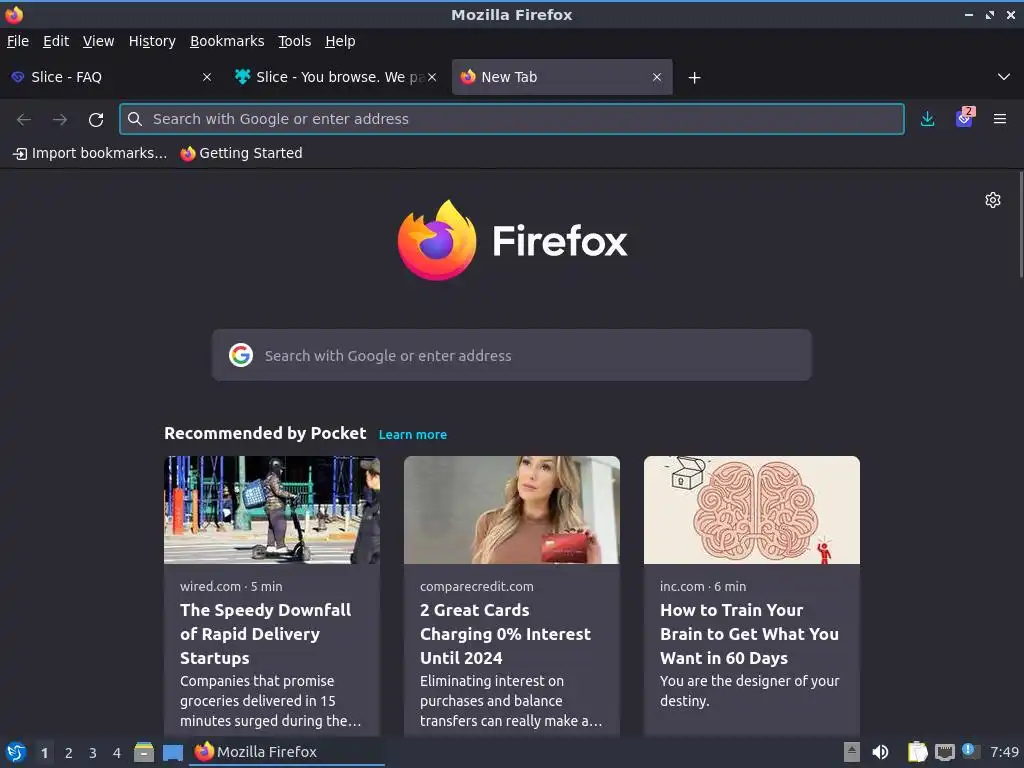
Task: Click the wired.com · 5 min source label
Action: [x=231, y=586]
